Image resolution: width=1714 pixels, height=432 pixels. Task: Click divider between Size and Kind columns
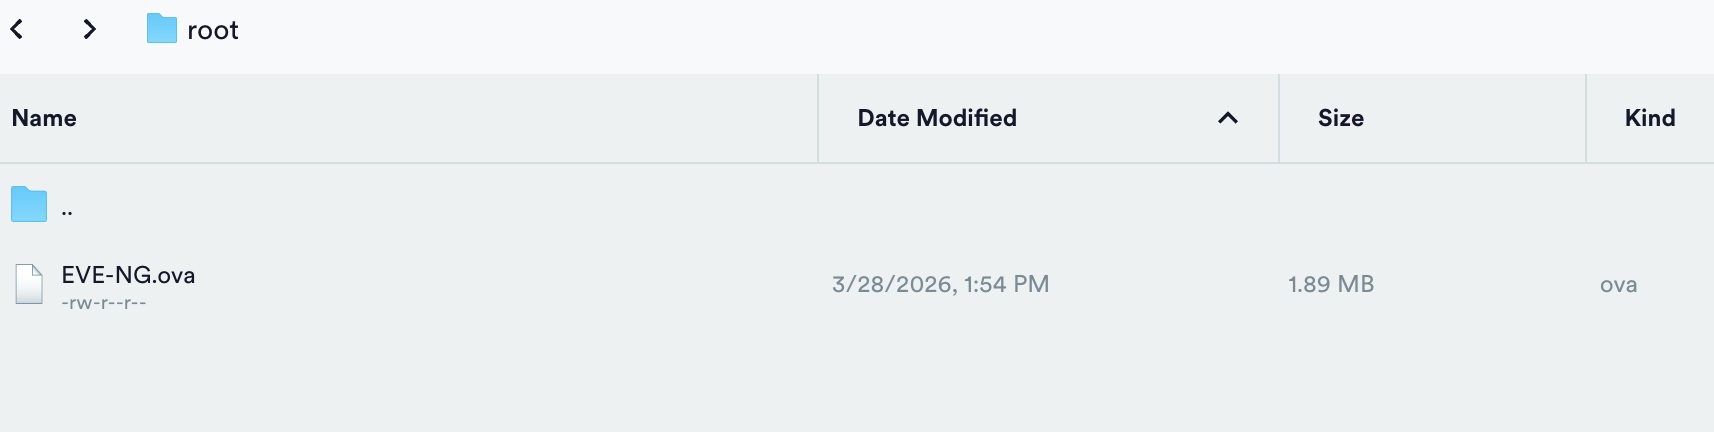tap(1586, 118)
